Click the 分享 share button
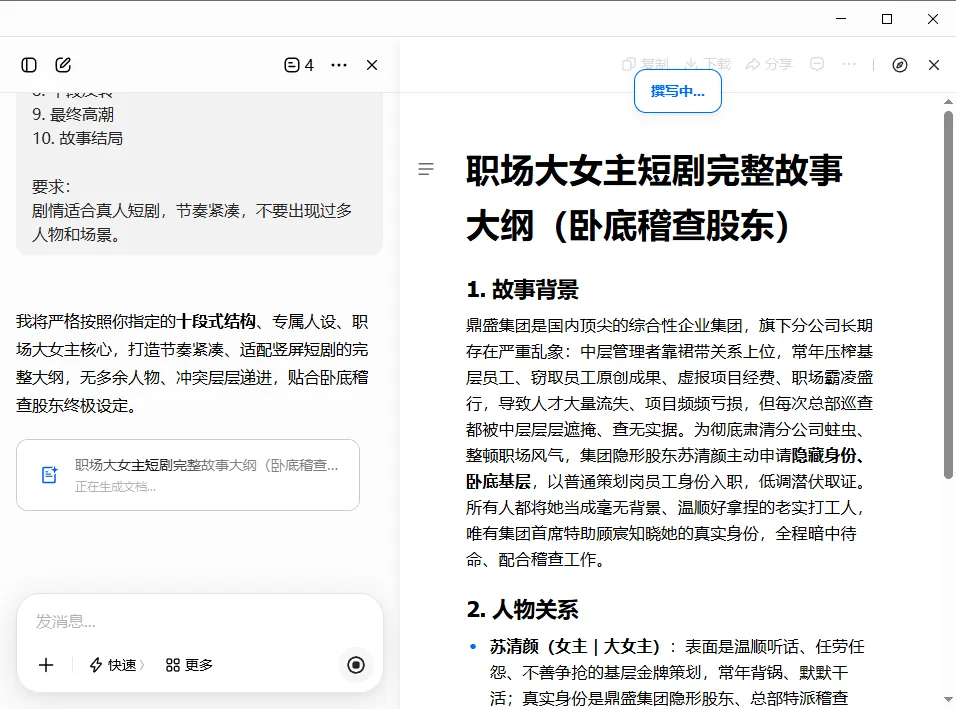This screenshot has width=956, height=709. (x=769, y=64)
